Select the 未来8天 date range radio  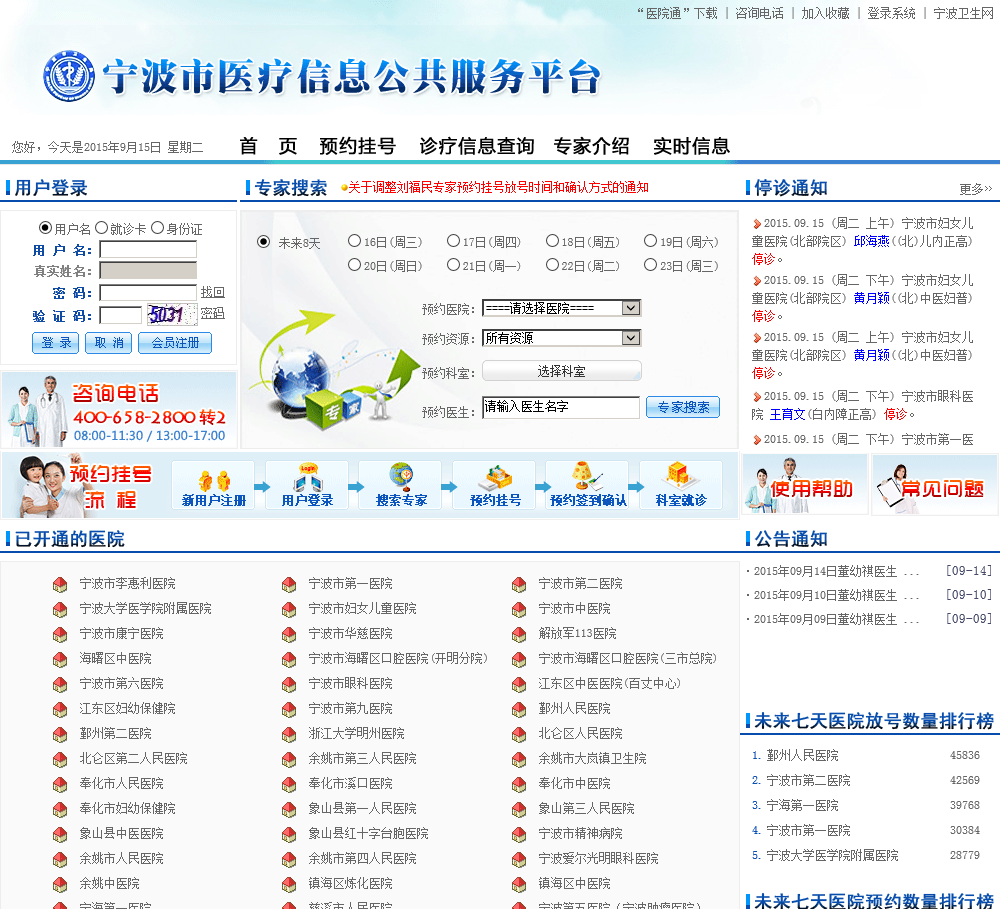point(263,242)
